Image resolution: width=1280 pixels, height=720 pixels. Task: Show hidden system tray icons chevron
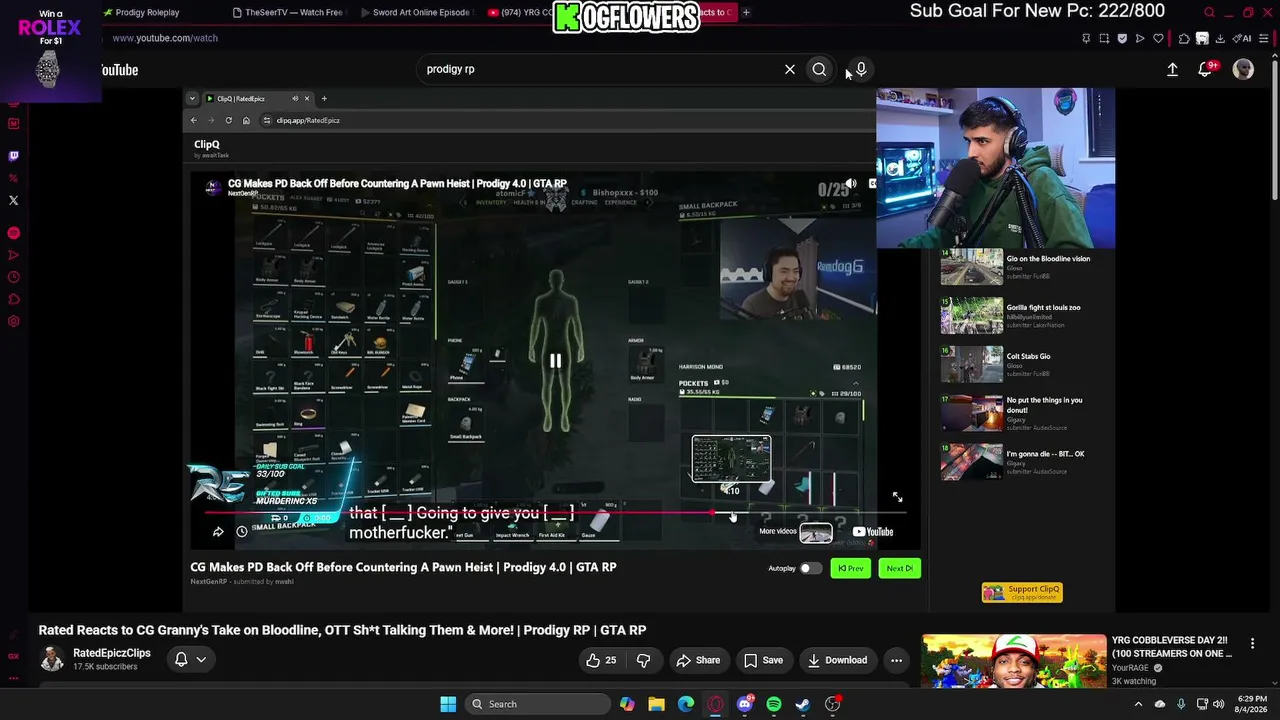point(1138,704)
